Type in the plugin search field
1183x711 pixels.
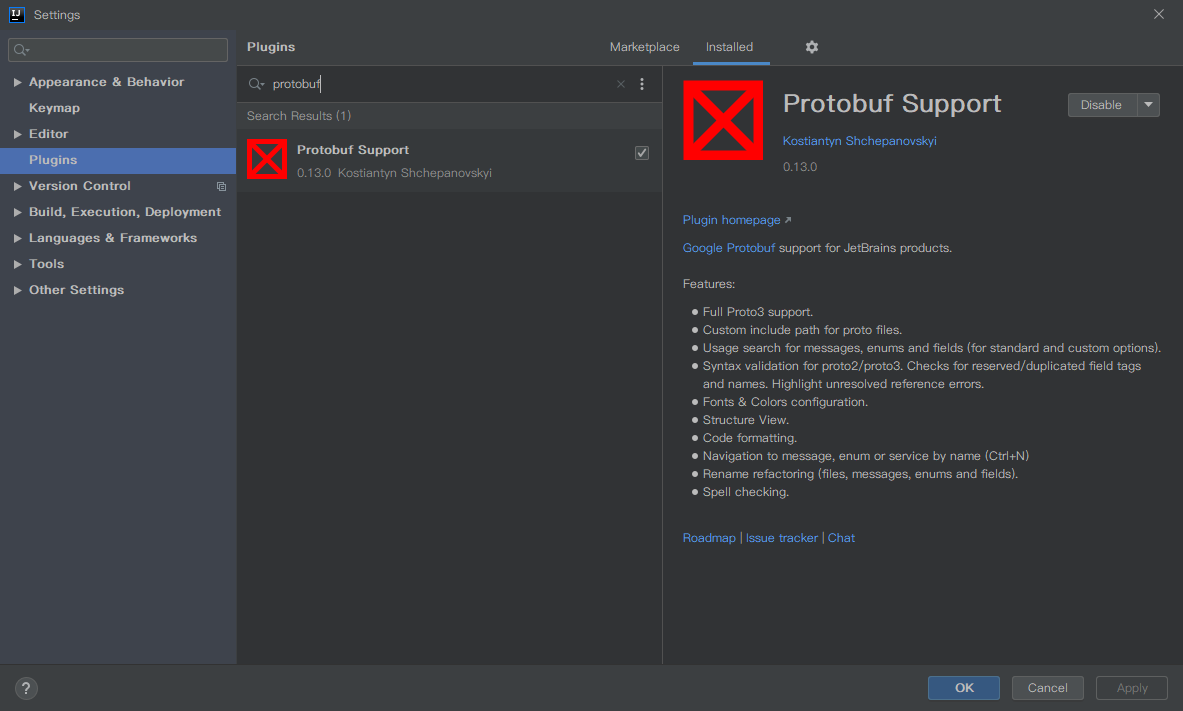[x=400, y=84]
